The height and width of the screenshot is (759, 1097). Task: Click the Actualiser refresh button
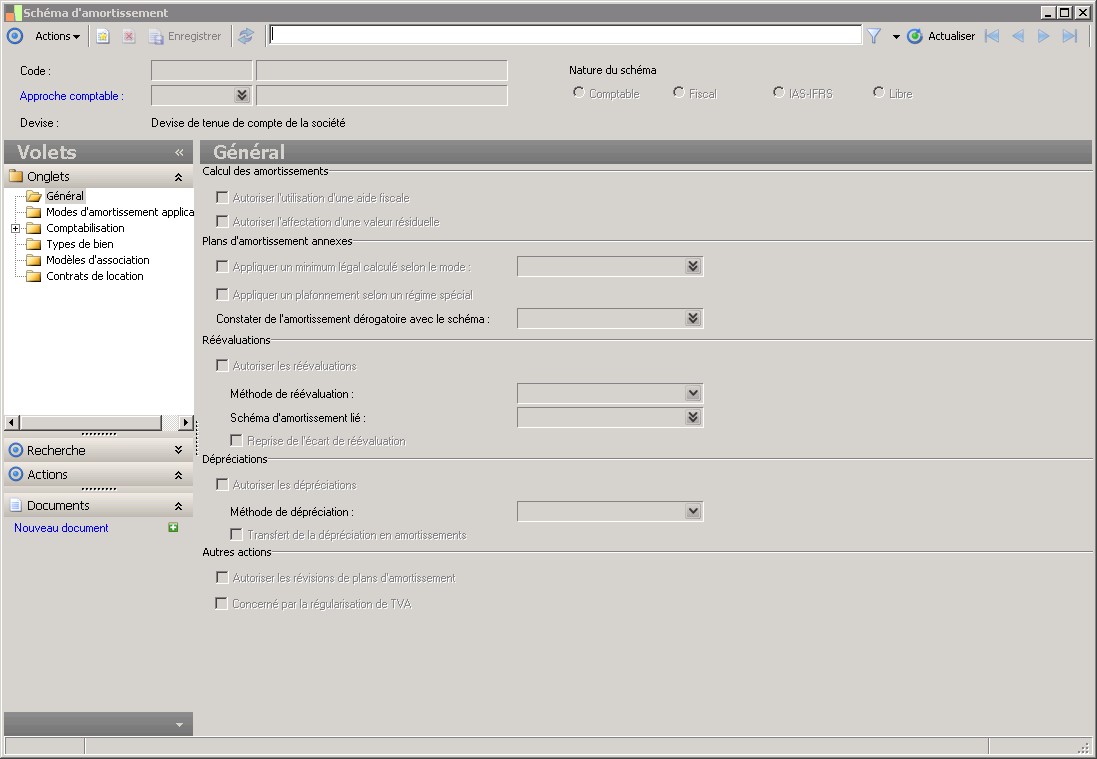pos(941,36)
